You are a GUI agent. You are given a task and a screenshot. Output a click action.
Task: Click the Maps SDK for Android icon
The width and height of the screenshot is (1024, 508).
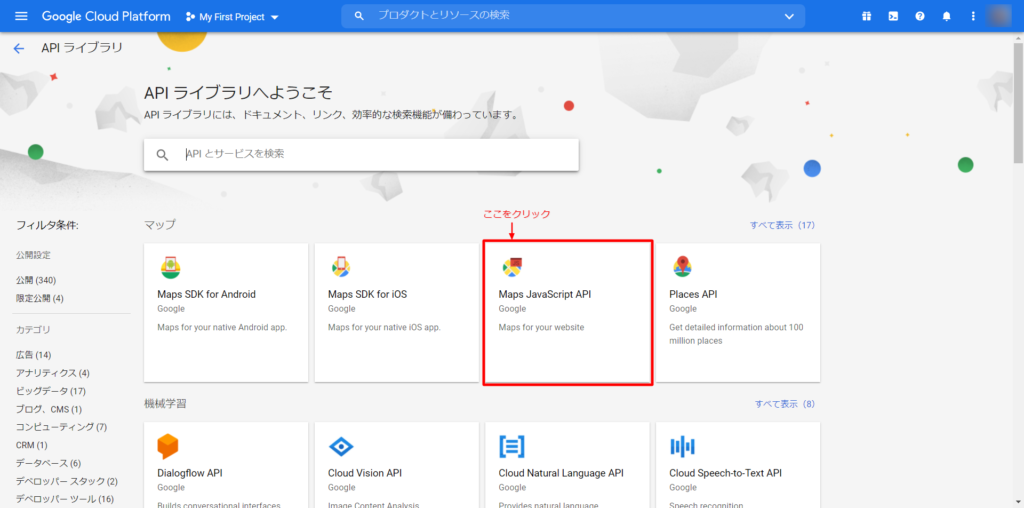[170, 266]
